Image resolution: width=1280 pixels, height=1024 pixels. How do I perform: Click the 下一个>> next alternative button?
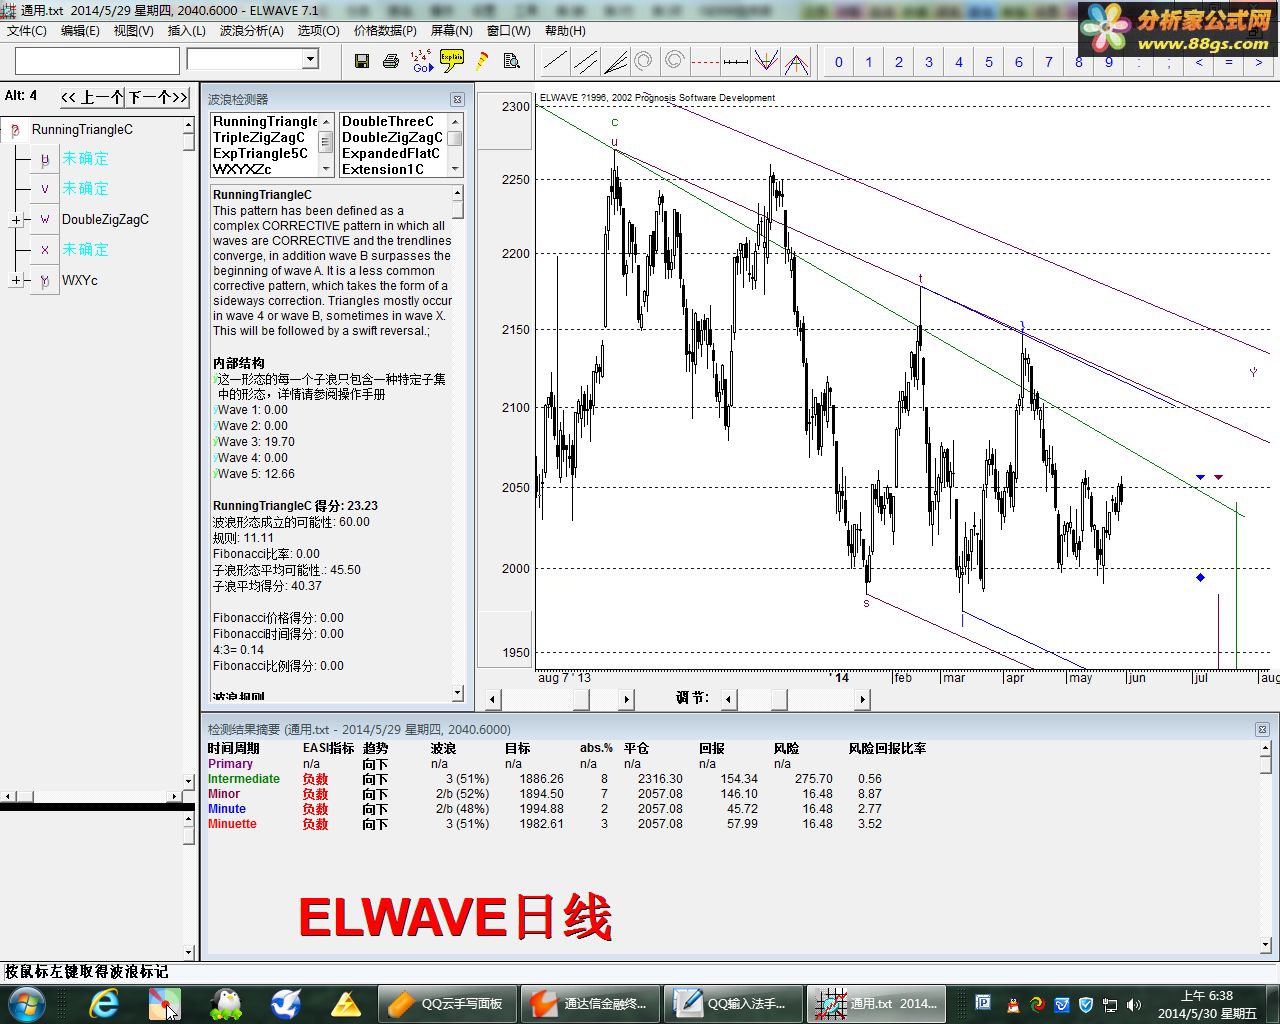point(158,97)
